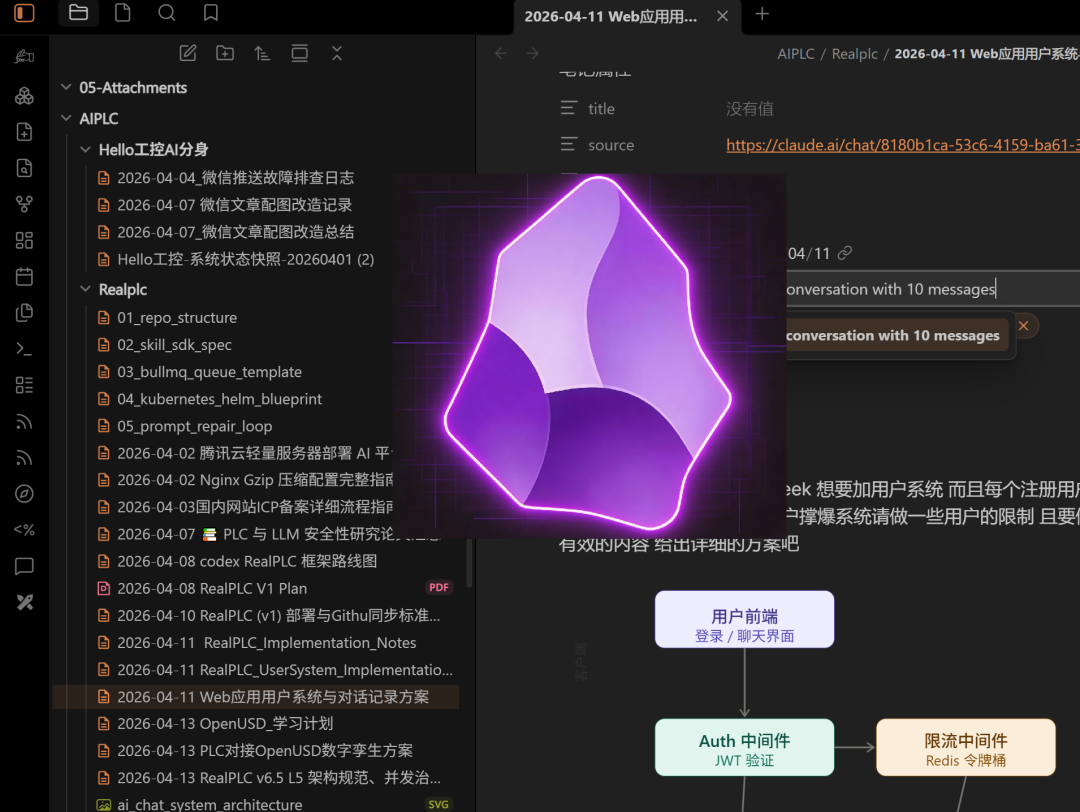Open 04_kubernetes_helm_blueprint note
Viewport: 1080px width, 812px height.
219,399
